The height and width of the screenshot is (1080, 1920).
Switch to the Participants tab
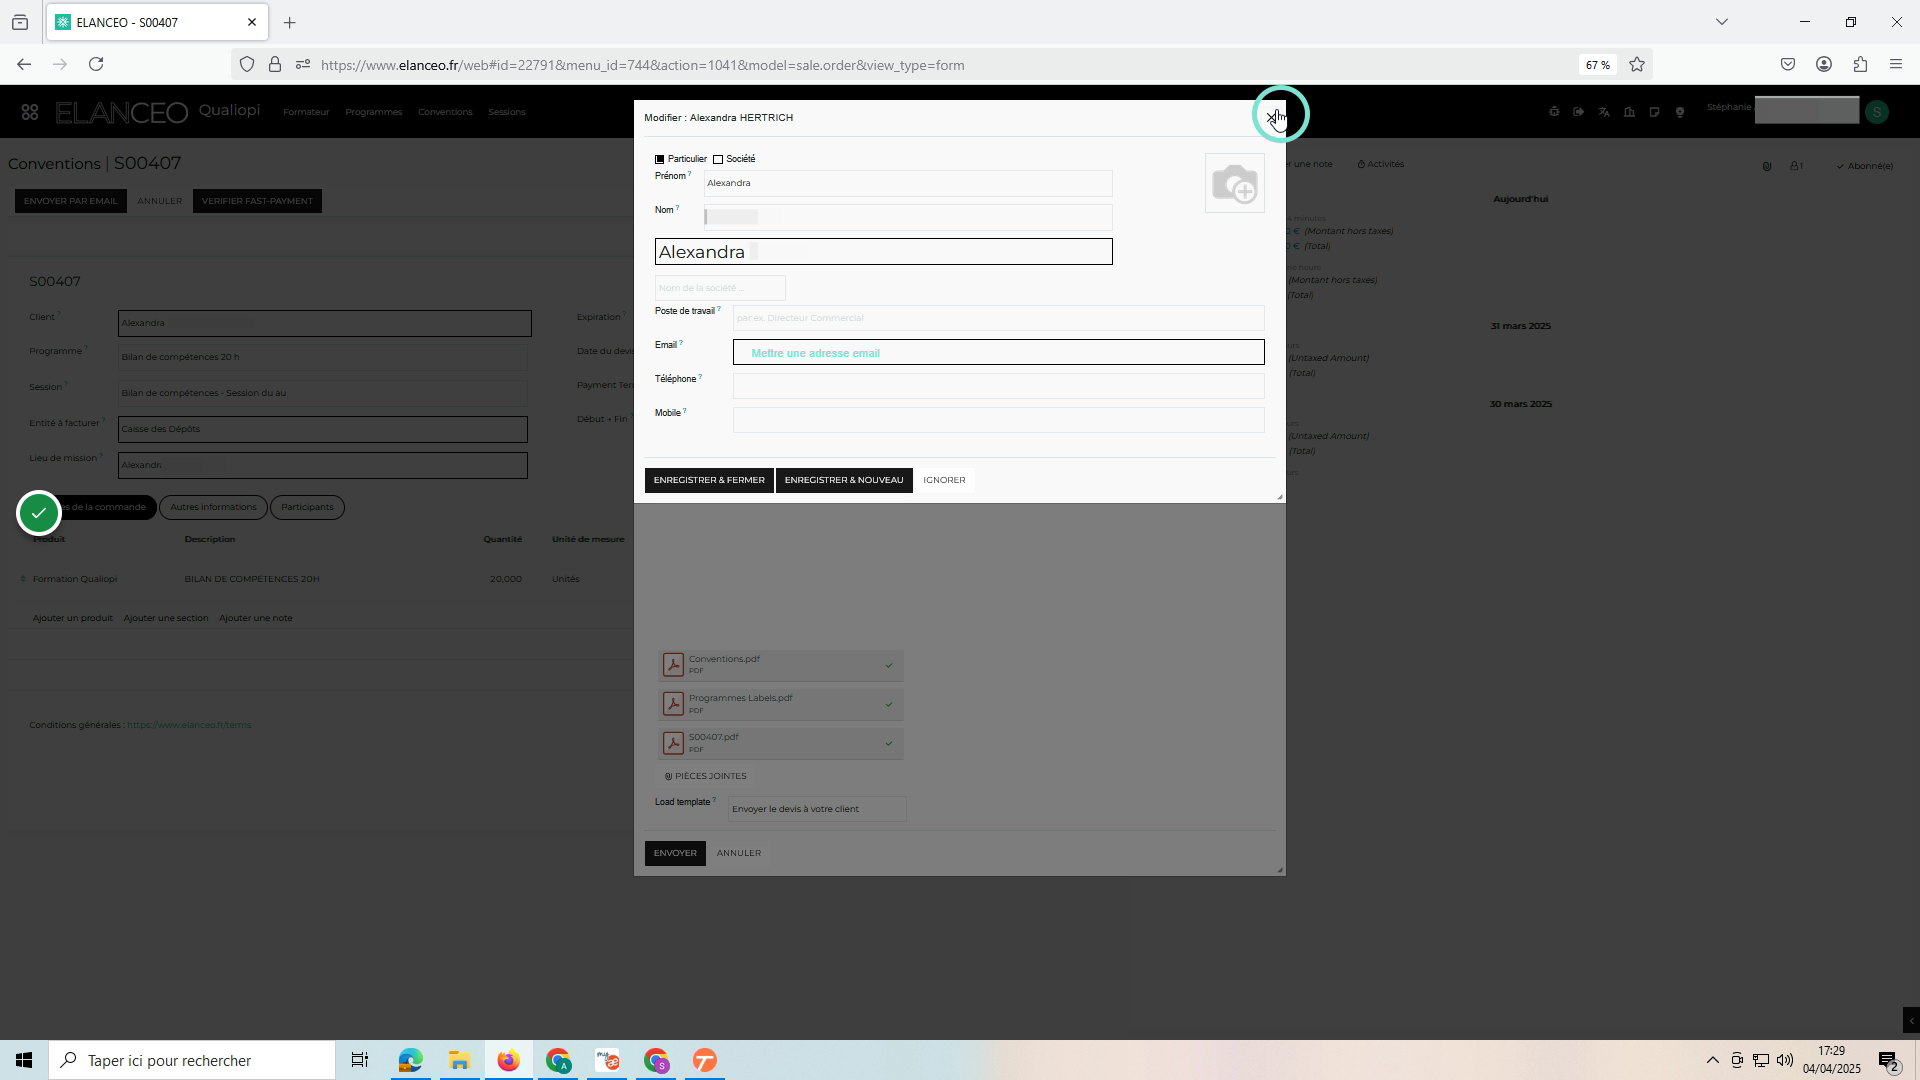307,507
